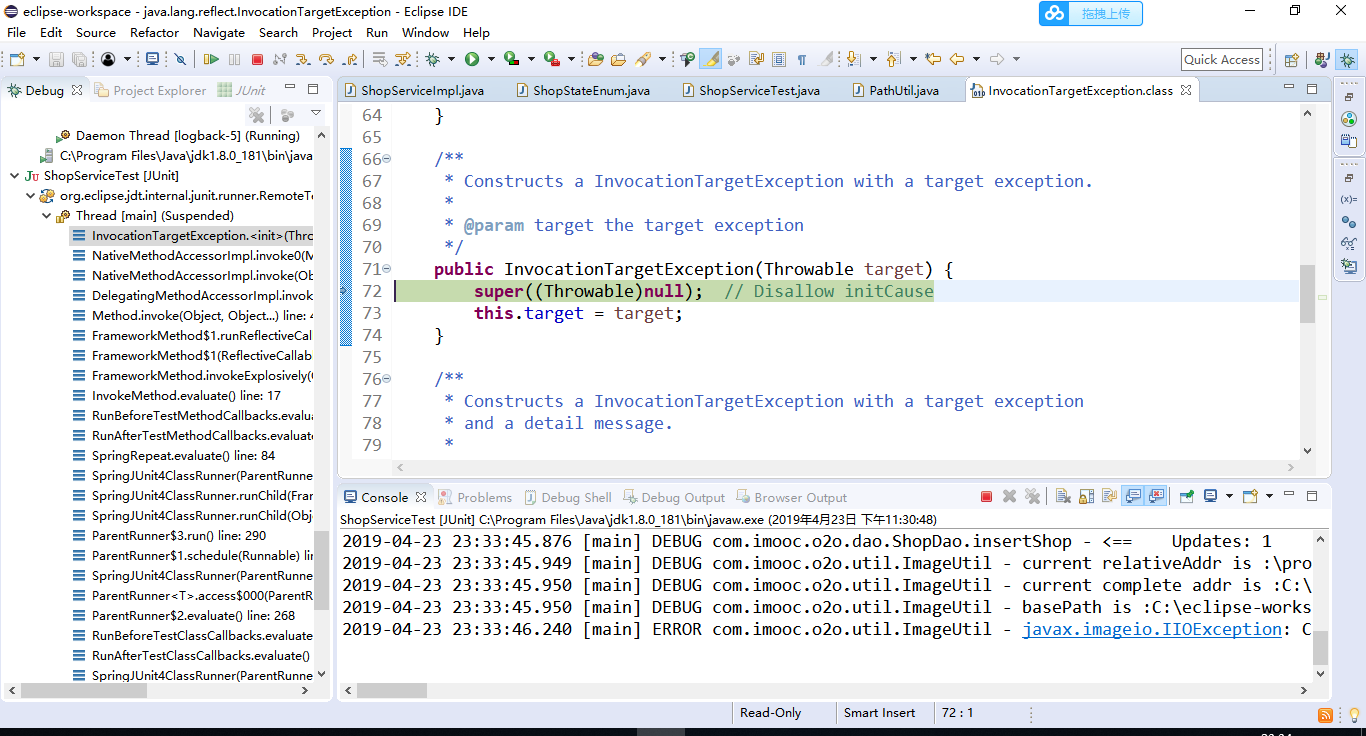Toggle Show Whitespace Characters pilcrow icon
Viewport: 1366px width, 736px height.
click(801, 59)
